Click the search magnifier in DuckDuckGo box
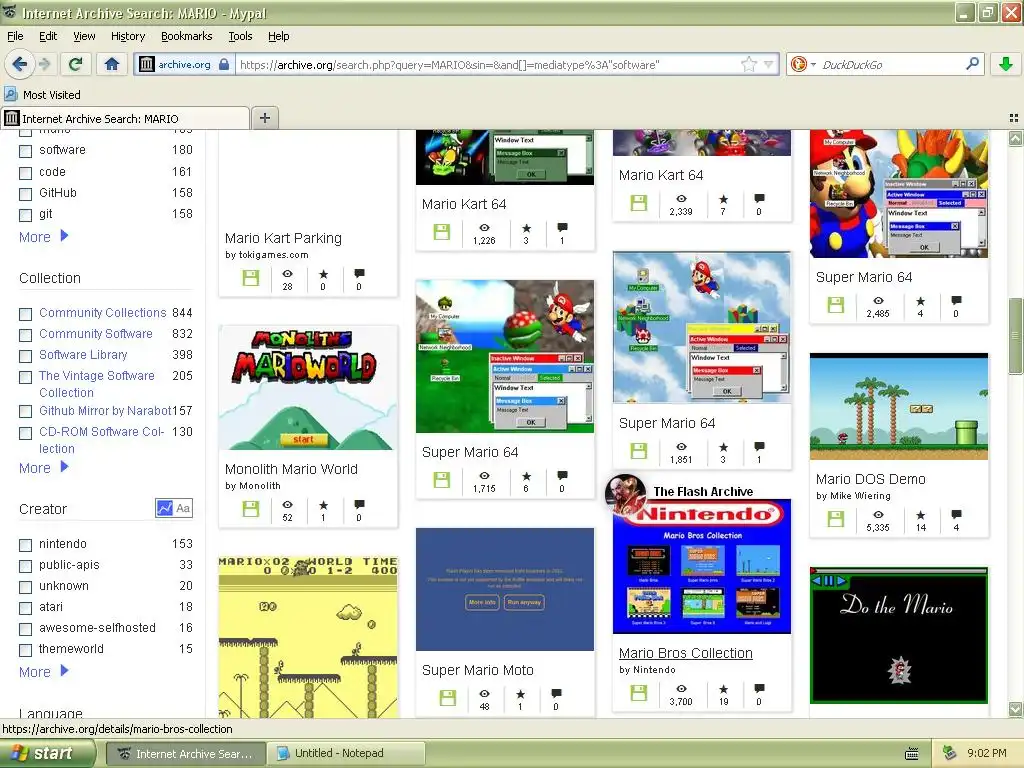 (972, 64)
